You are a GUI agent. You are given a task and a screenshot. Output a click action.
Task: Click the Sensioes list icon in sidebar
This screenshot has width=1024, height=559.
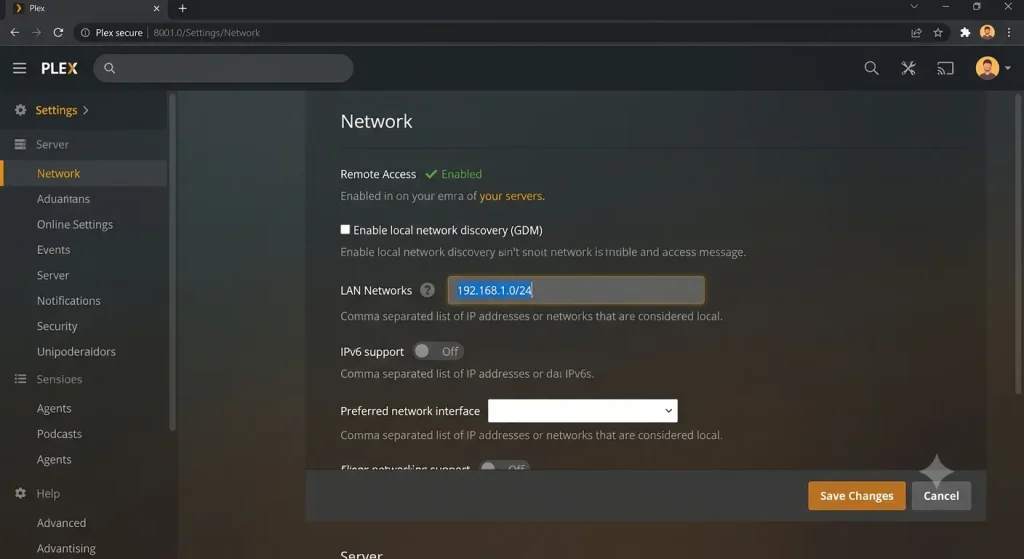(20, 379)
